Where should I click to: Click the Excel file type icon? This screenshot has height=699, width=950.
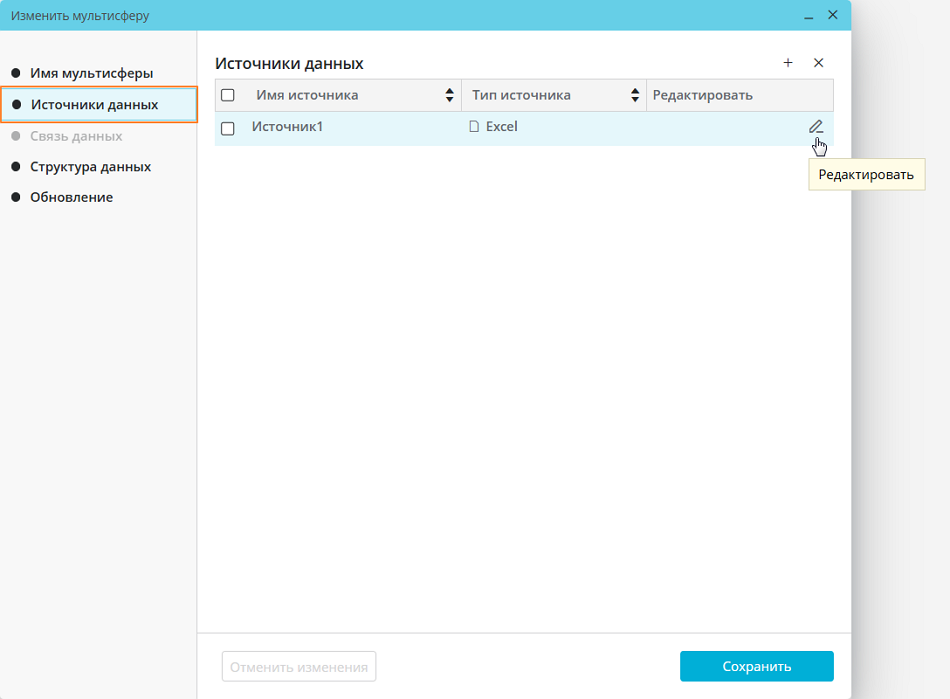[x=475, y=128]
